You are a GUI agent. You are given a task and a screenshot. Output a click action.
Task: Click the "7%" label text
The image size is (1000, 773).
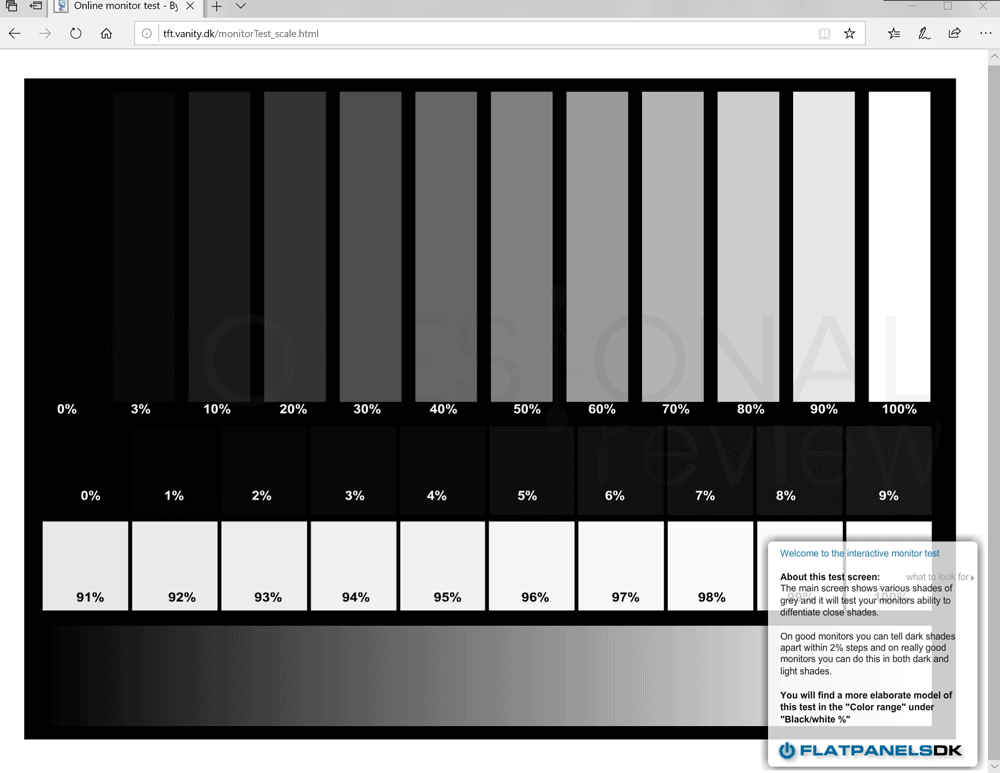coord(705,496)
